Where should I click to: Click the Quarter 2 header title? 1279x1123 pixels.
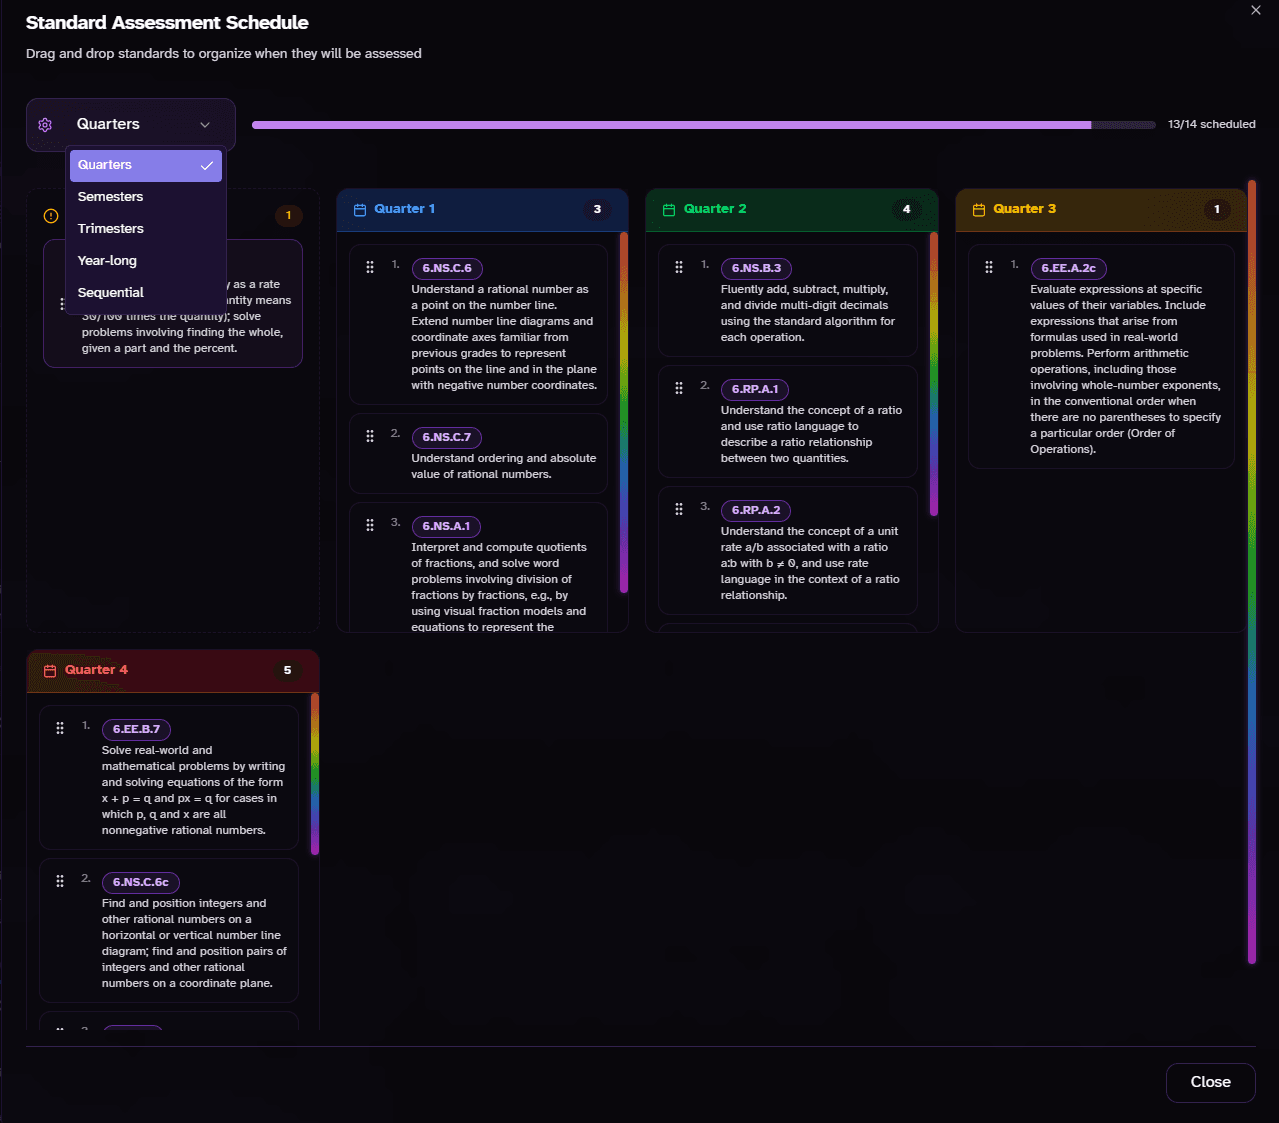pos(715,209)
